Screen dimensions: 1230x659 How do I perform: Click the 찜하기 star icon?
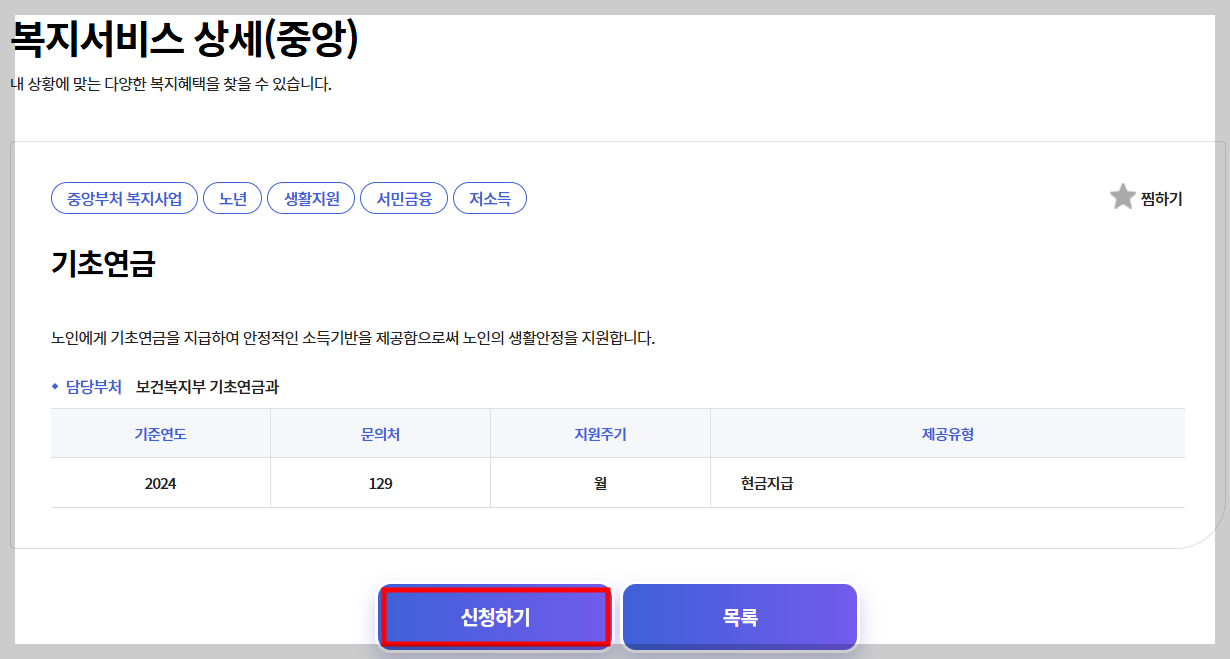(x=1123, y=197)
